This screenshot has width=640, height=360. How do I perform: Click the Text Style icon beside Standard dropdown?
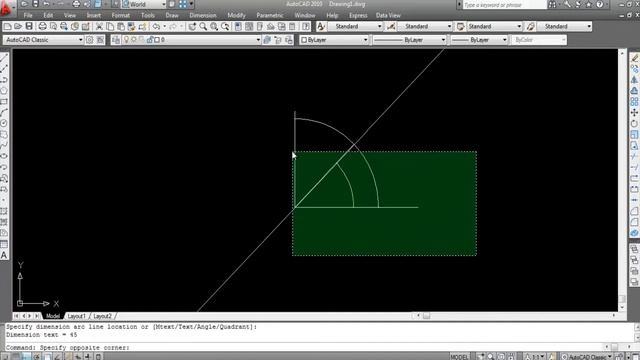(x=321, y=27)
